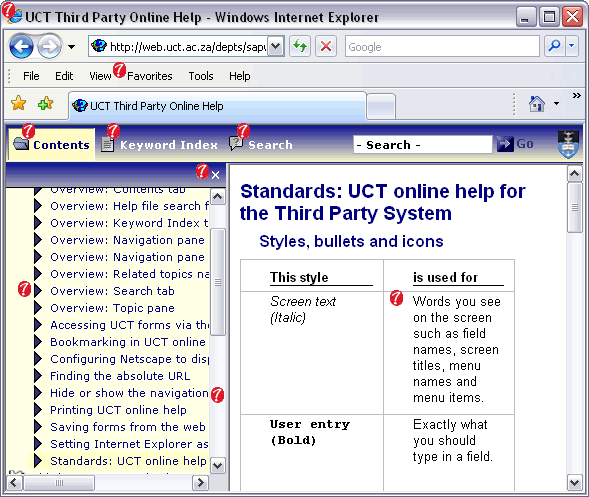Select the UCT Third Party Online Help tab
This screenshot has height=497, width=589.
(217, 106)
